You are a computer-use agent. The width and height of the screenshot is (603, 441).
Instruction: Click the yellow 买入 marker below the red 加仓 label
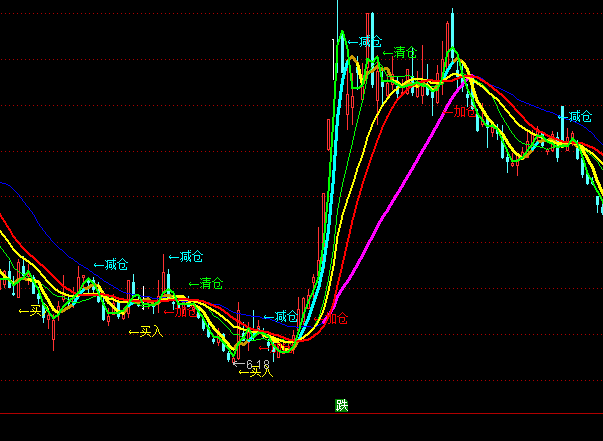click(x=146, y=331)
